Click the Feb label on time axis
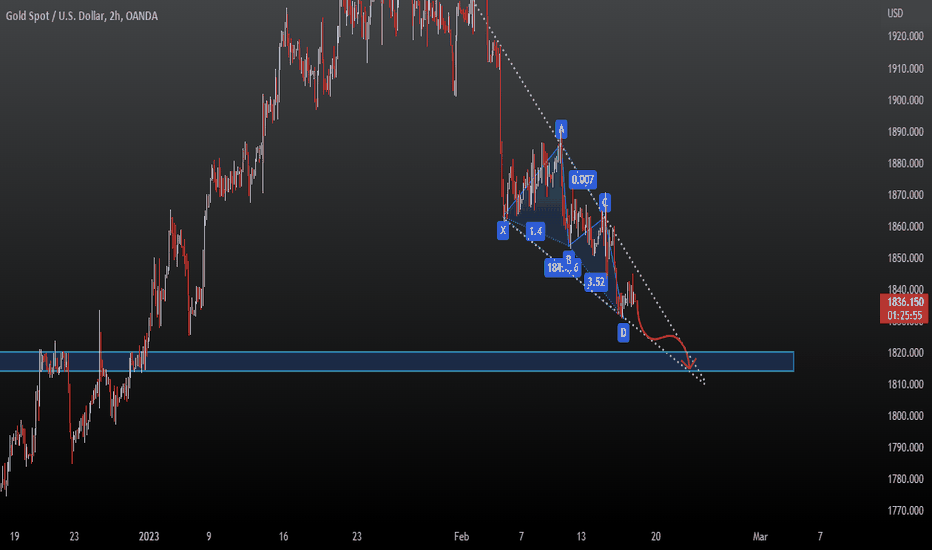 pos(461,536)
